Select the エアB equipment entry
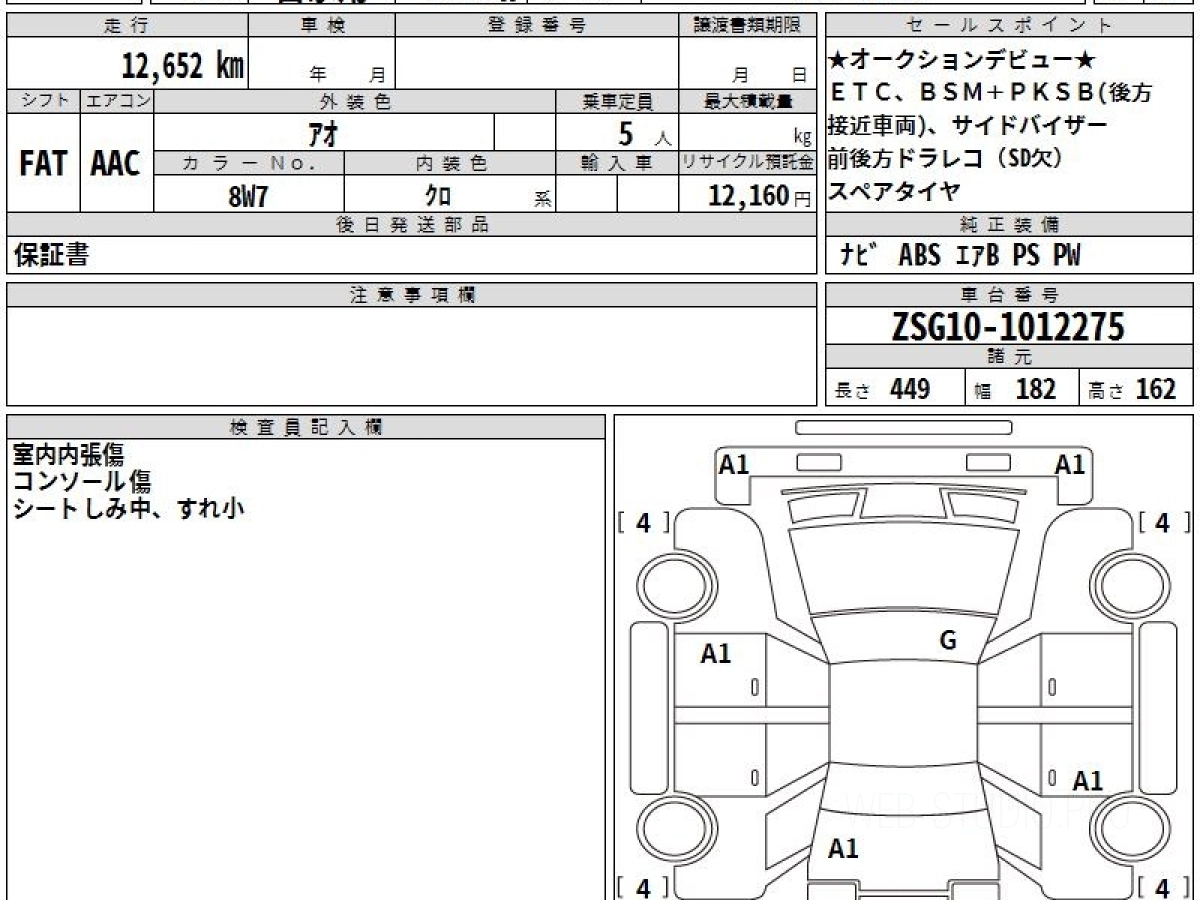This screenshot has width=1200, height=900. (x=977, y=256)
